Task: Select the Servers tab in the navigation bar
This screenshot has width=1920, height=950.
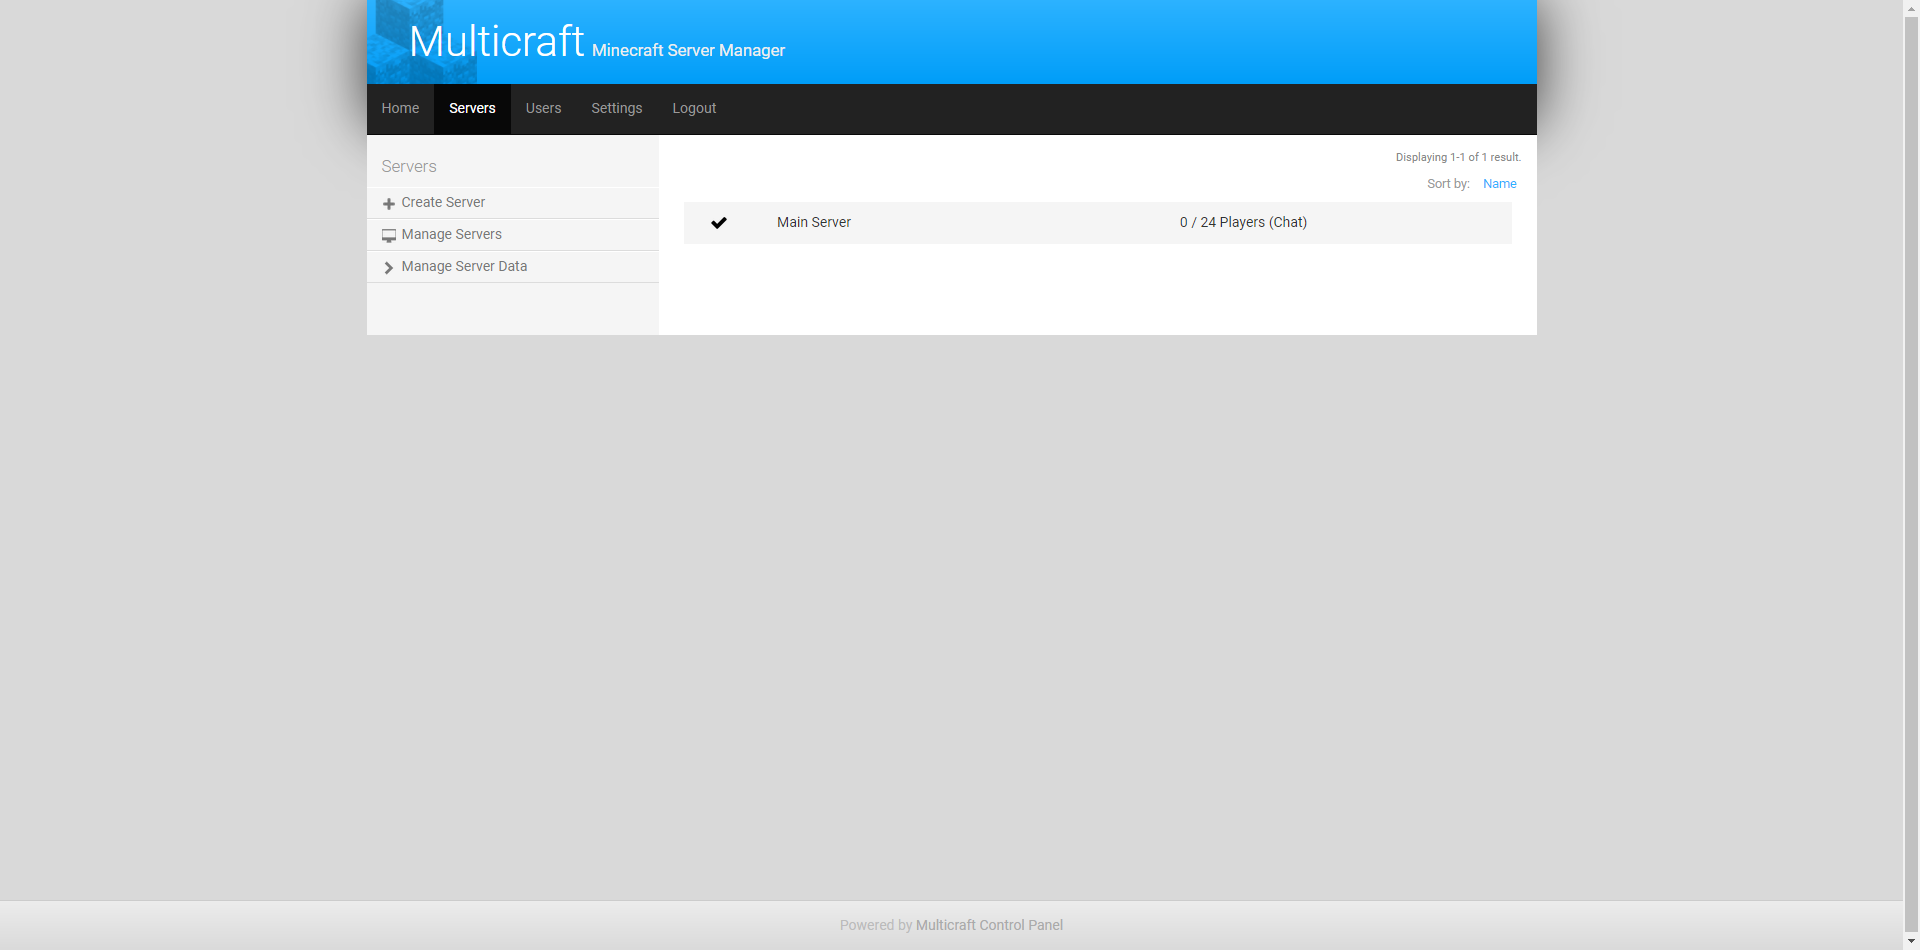Action: pyautogui.click(x=472, y=109)
